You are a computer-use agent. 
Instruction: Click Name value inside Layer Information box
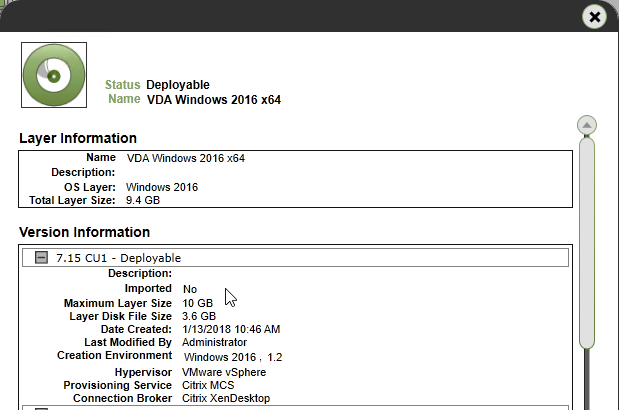[x=186, y=158]
